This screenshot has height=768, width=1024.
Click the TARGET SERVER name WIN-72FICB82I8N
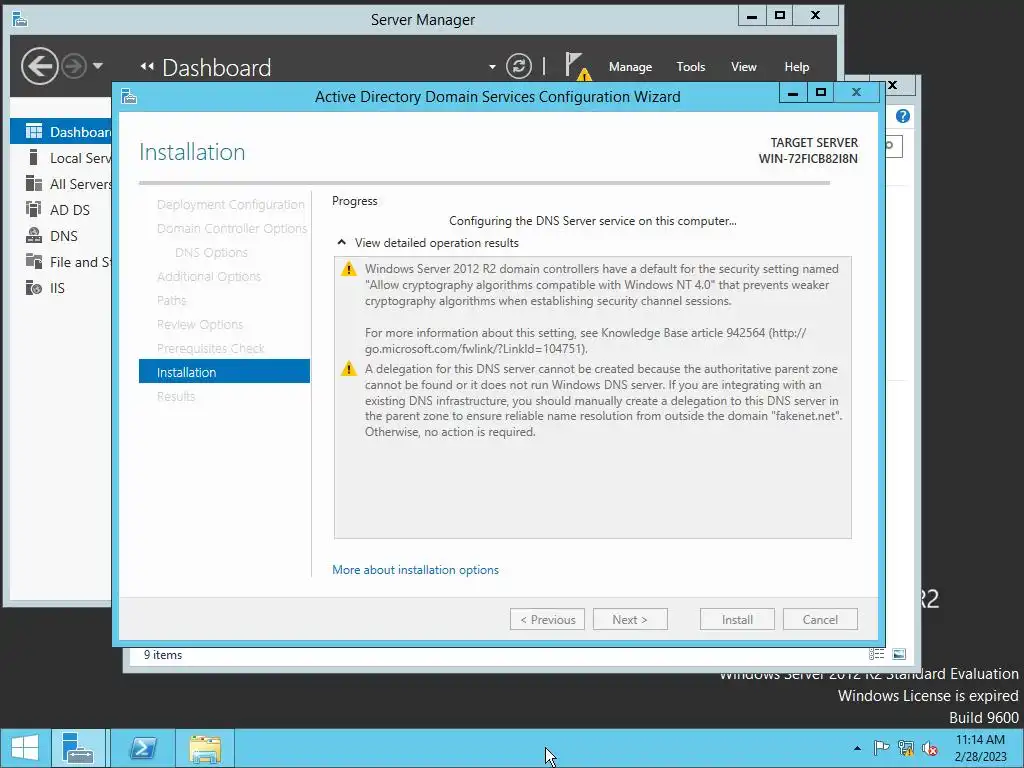click(x=808, y=159)
